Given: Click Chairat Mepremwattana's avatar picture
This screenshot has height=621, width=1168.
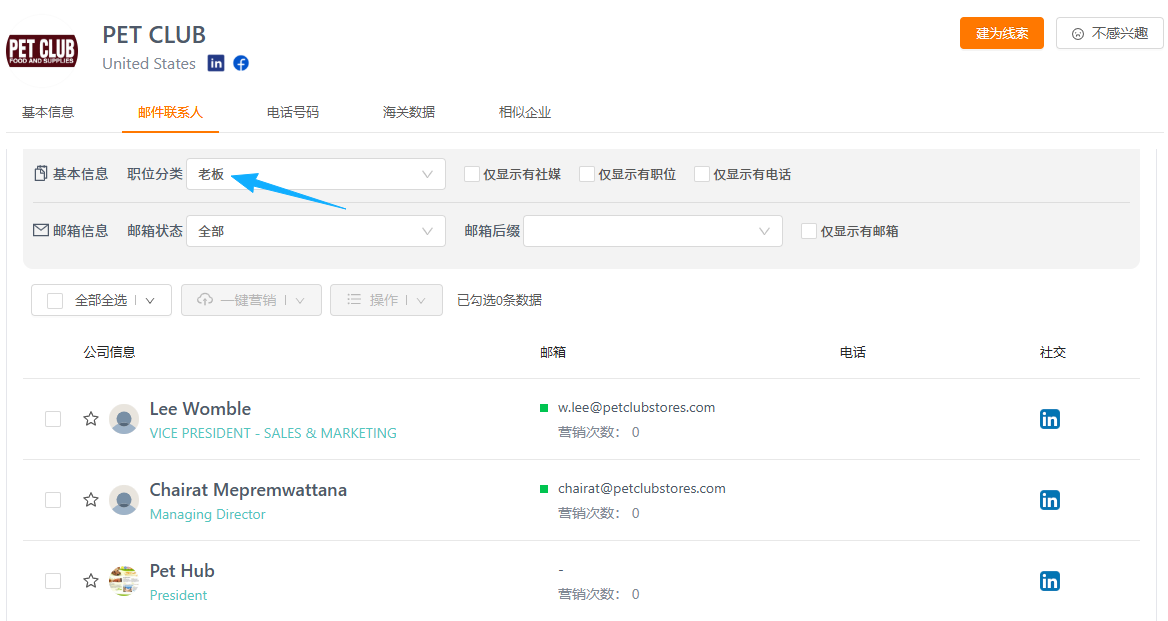Looking at the screenshot, I should [x=124, y=500].
